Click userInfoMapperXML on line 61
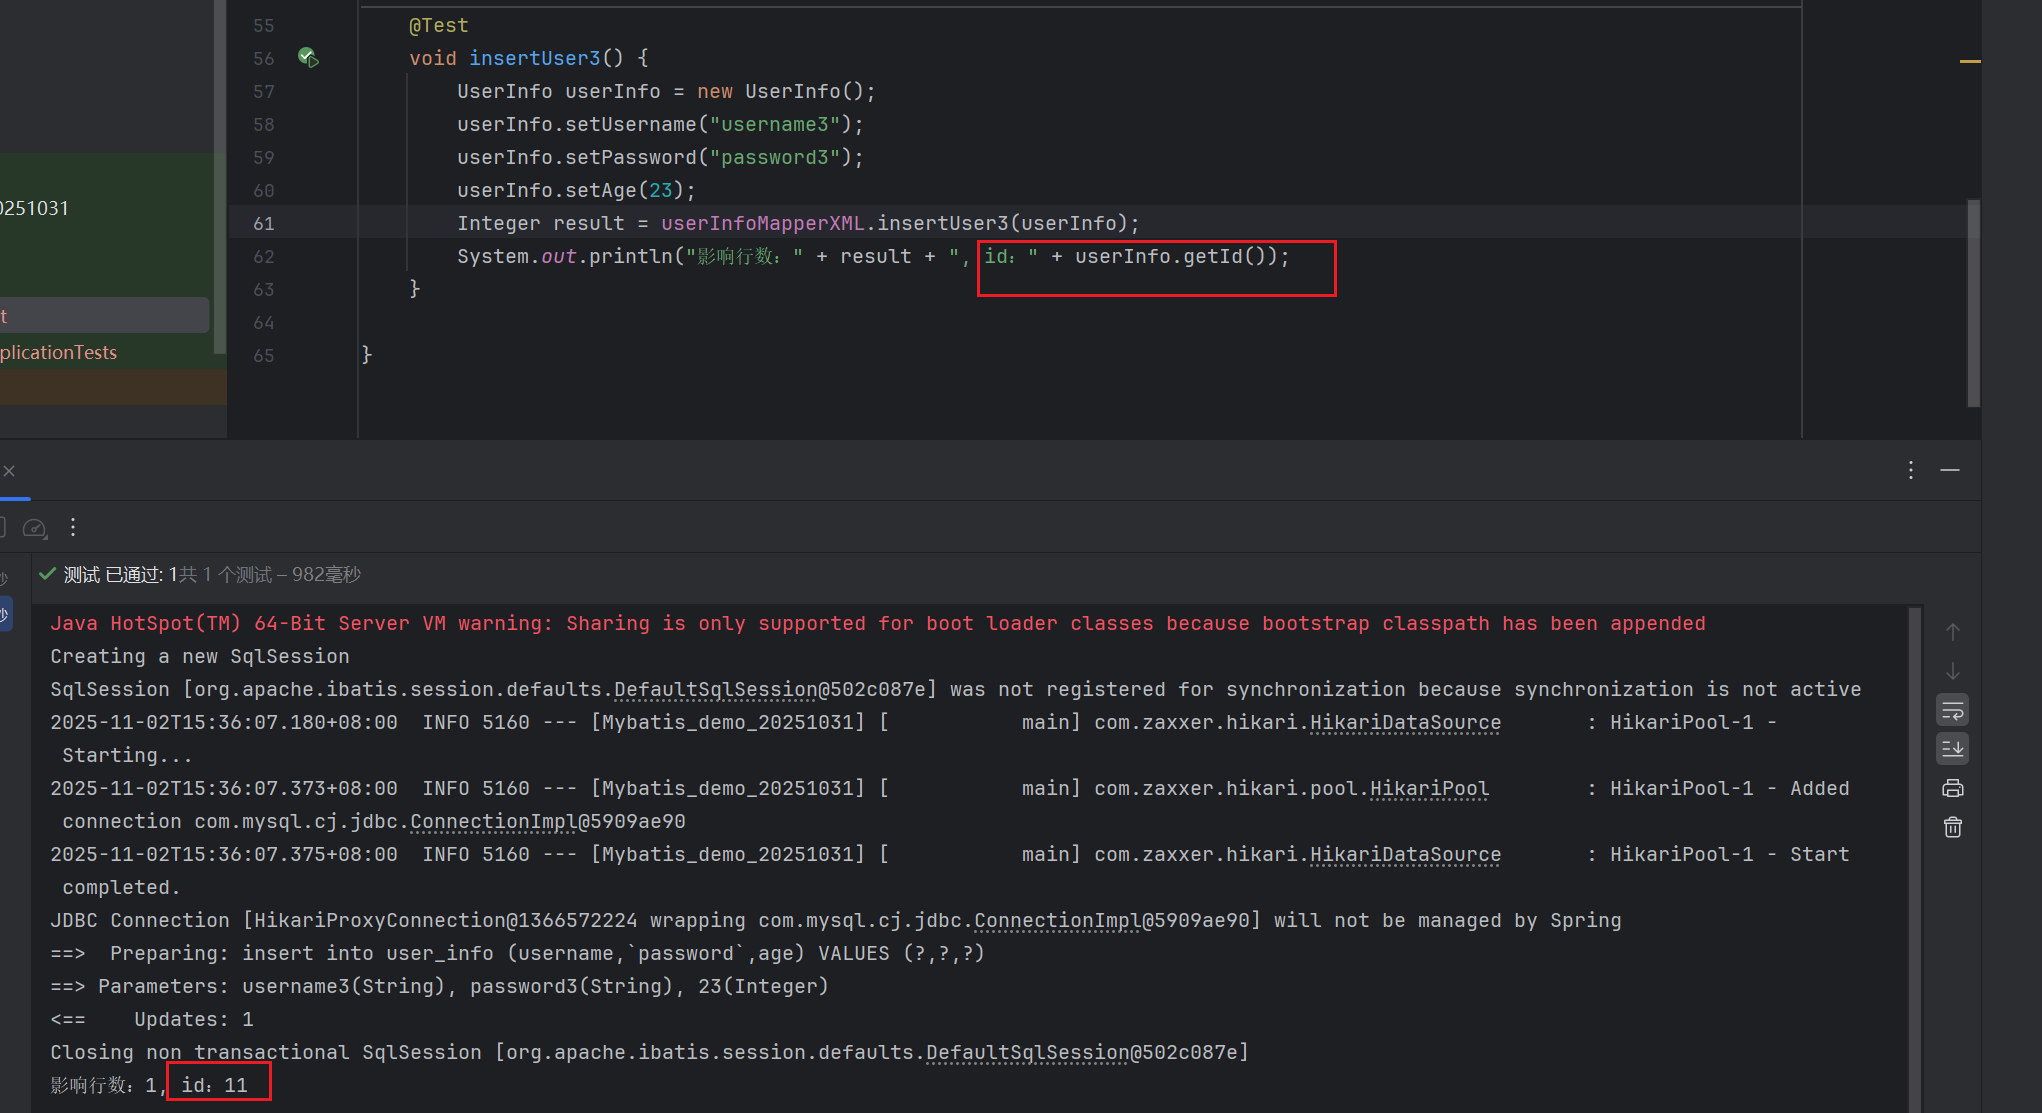The height and width of the screenshot is (1113, 2042). tap(763, 223)
